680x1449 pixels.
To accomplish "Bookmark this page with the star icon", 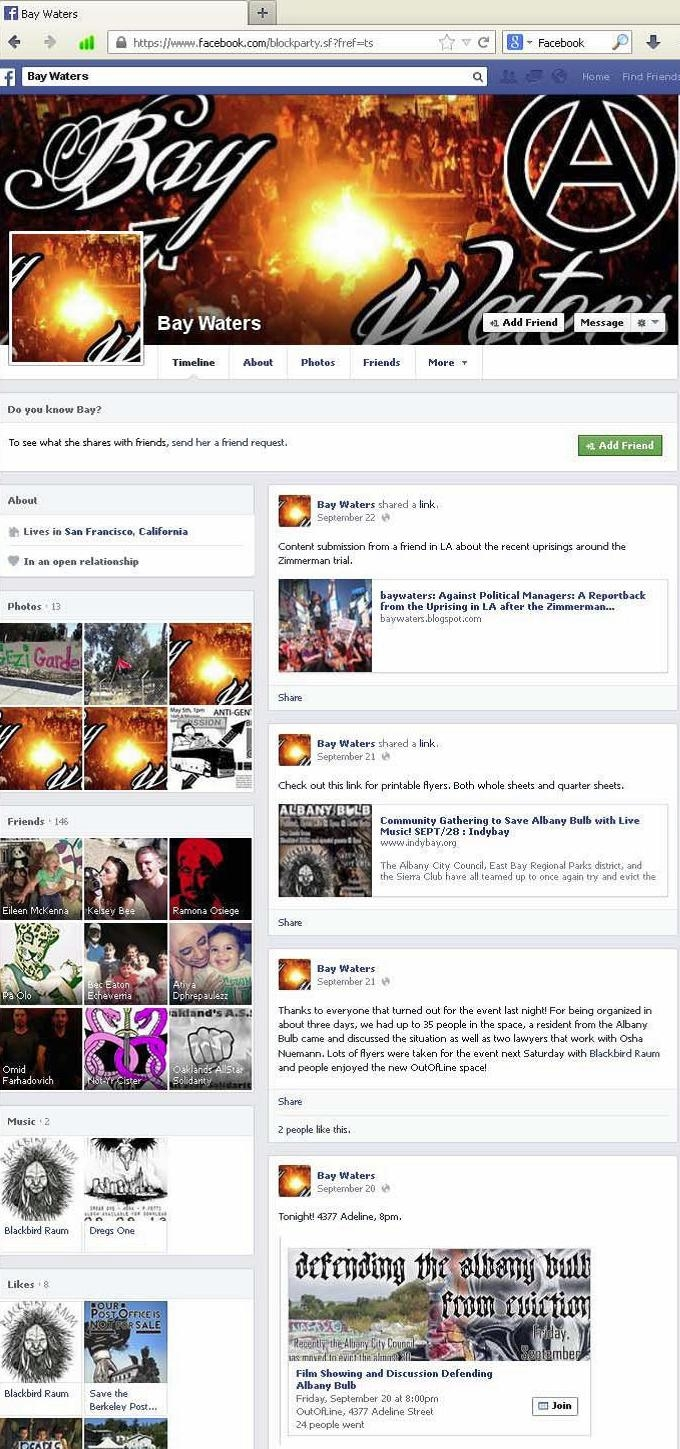I will tap(447, 42).
